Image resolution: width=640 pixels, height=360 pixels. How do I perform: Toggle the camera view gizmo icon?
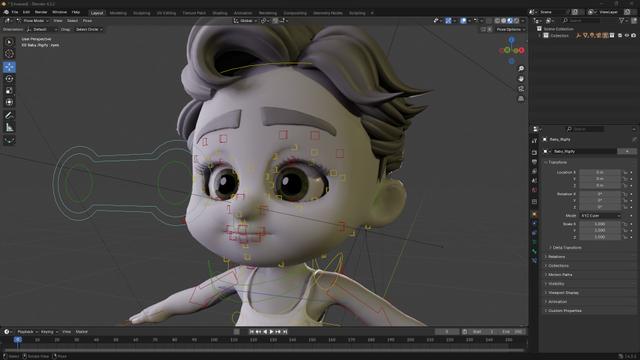coord(521,89)
